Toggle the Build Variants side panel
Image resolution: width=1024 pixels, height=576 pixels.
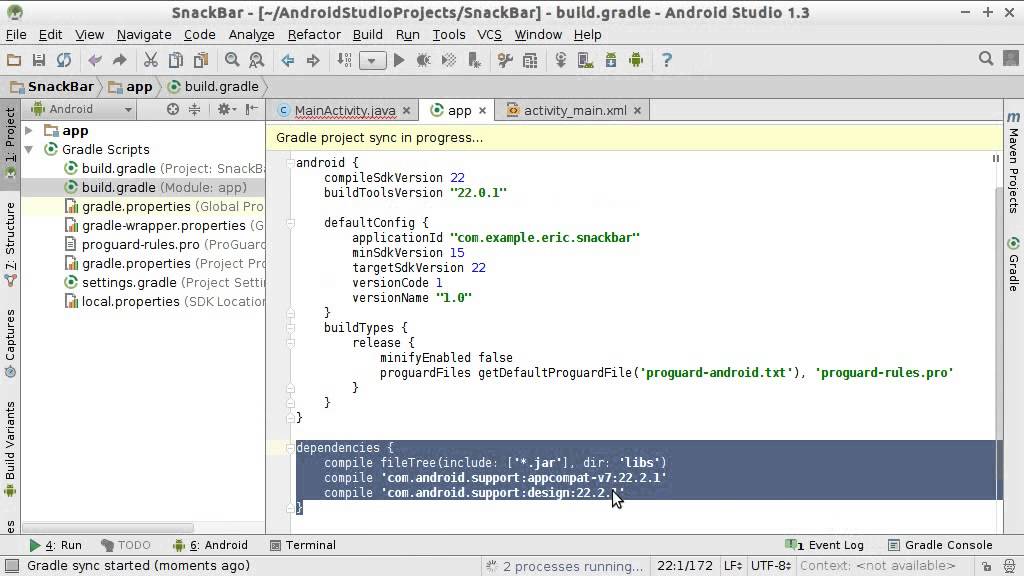10,449
